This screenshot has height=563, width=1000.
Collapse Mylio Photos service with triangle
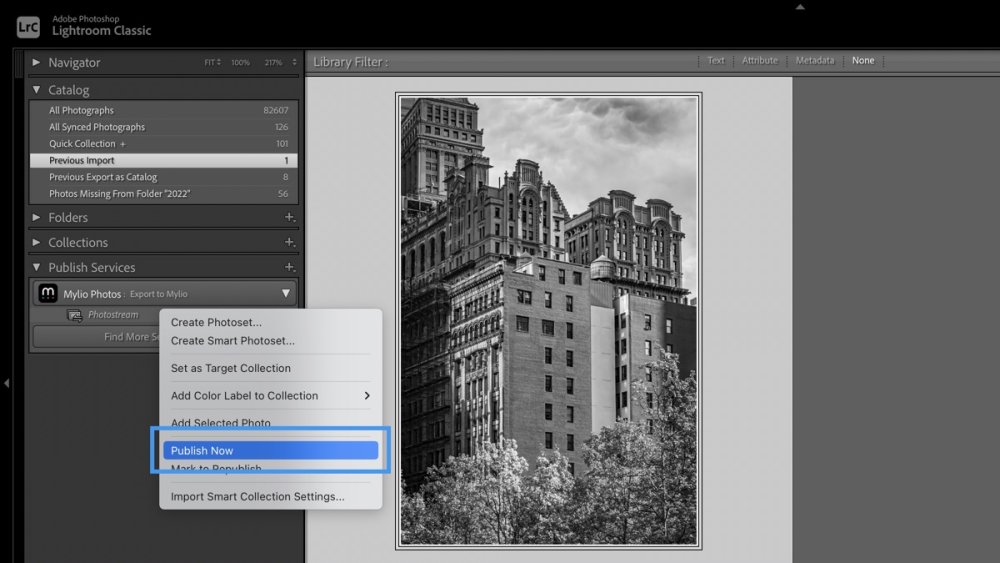point(285,294)
